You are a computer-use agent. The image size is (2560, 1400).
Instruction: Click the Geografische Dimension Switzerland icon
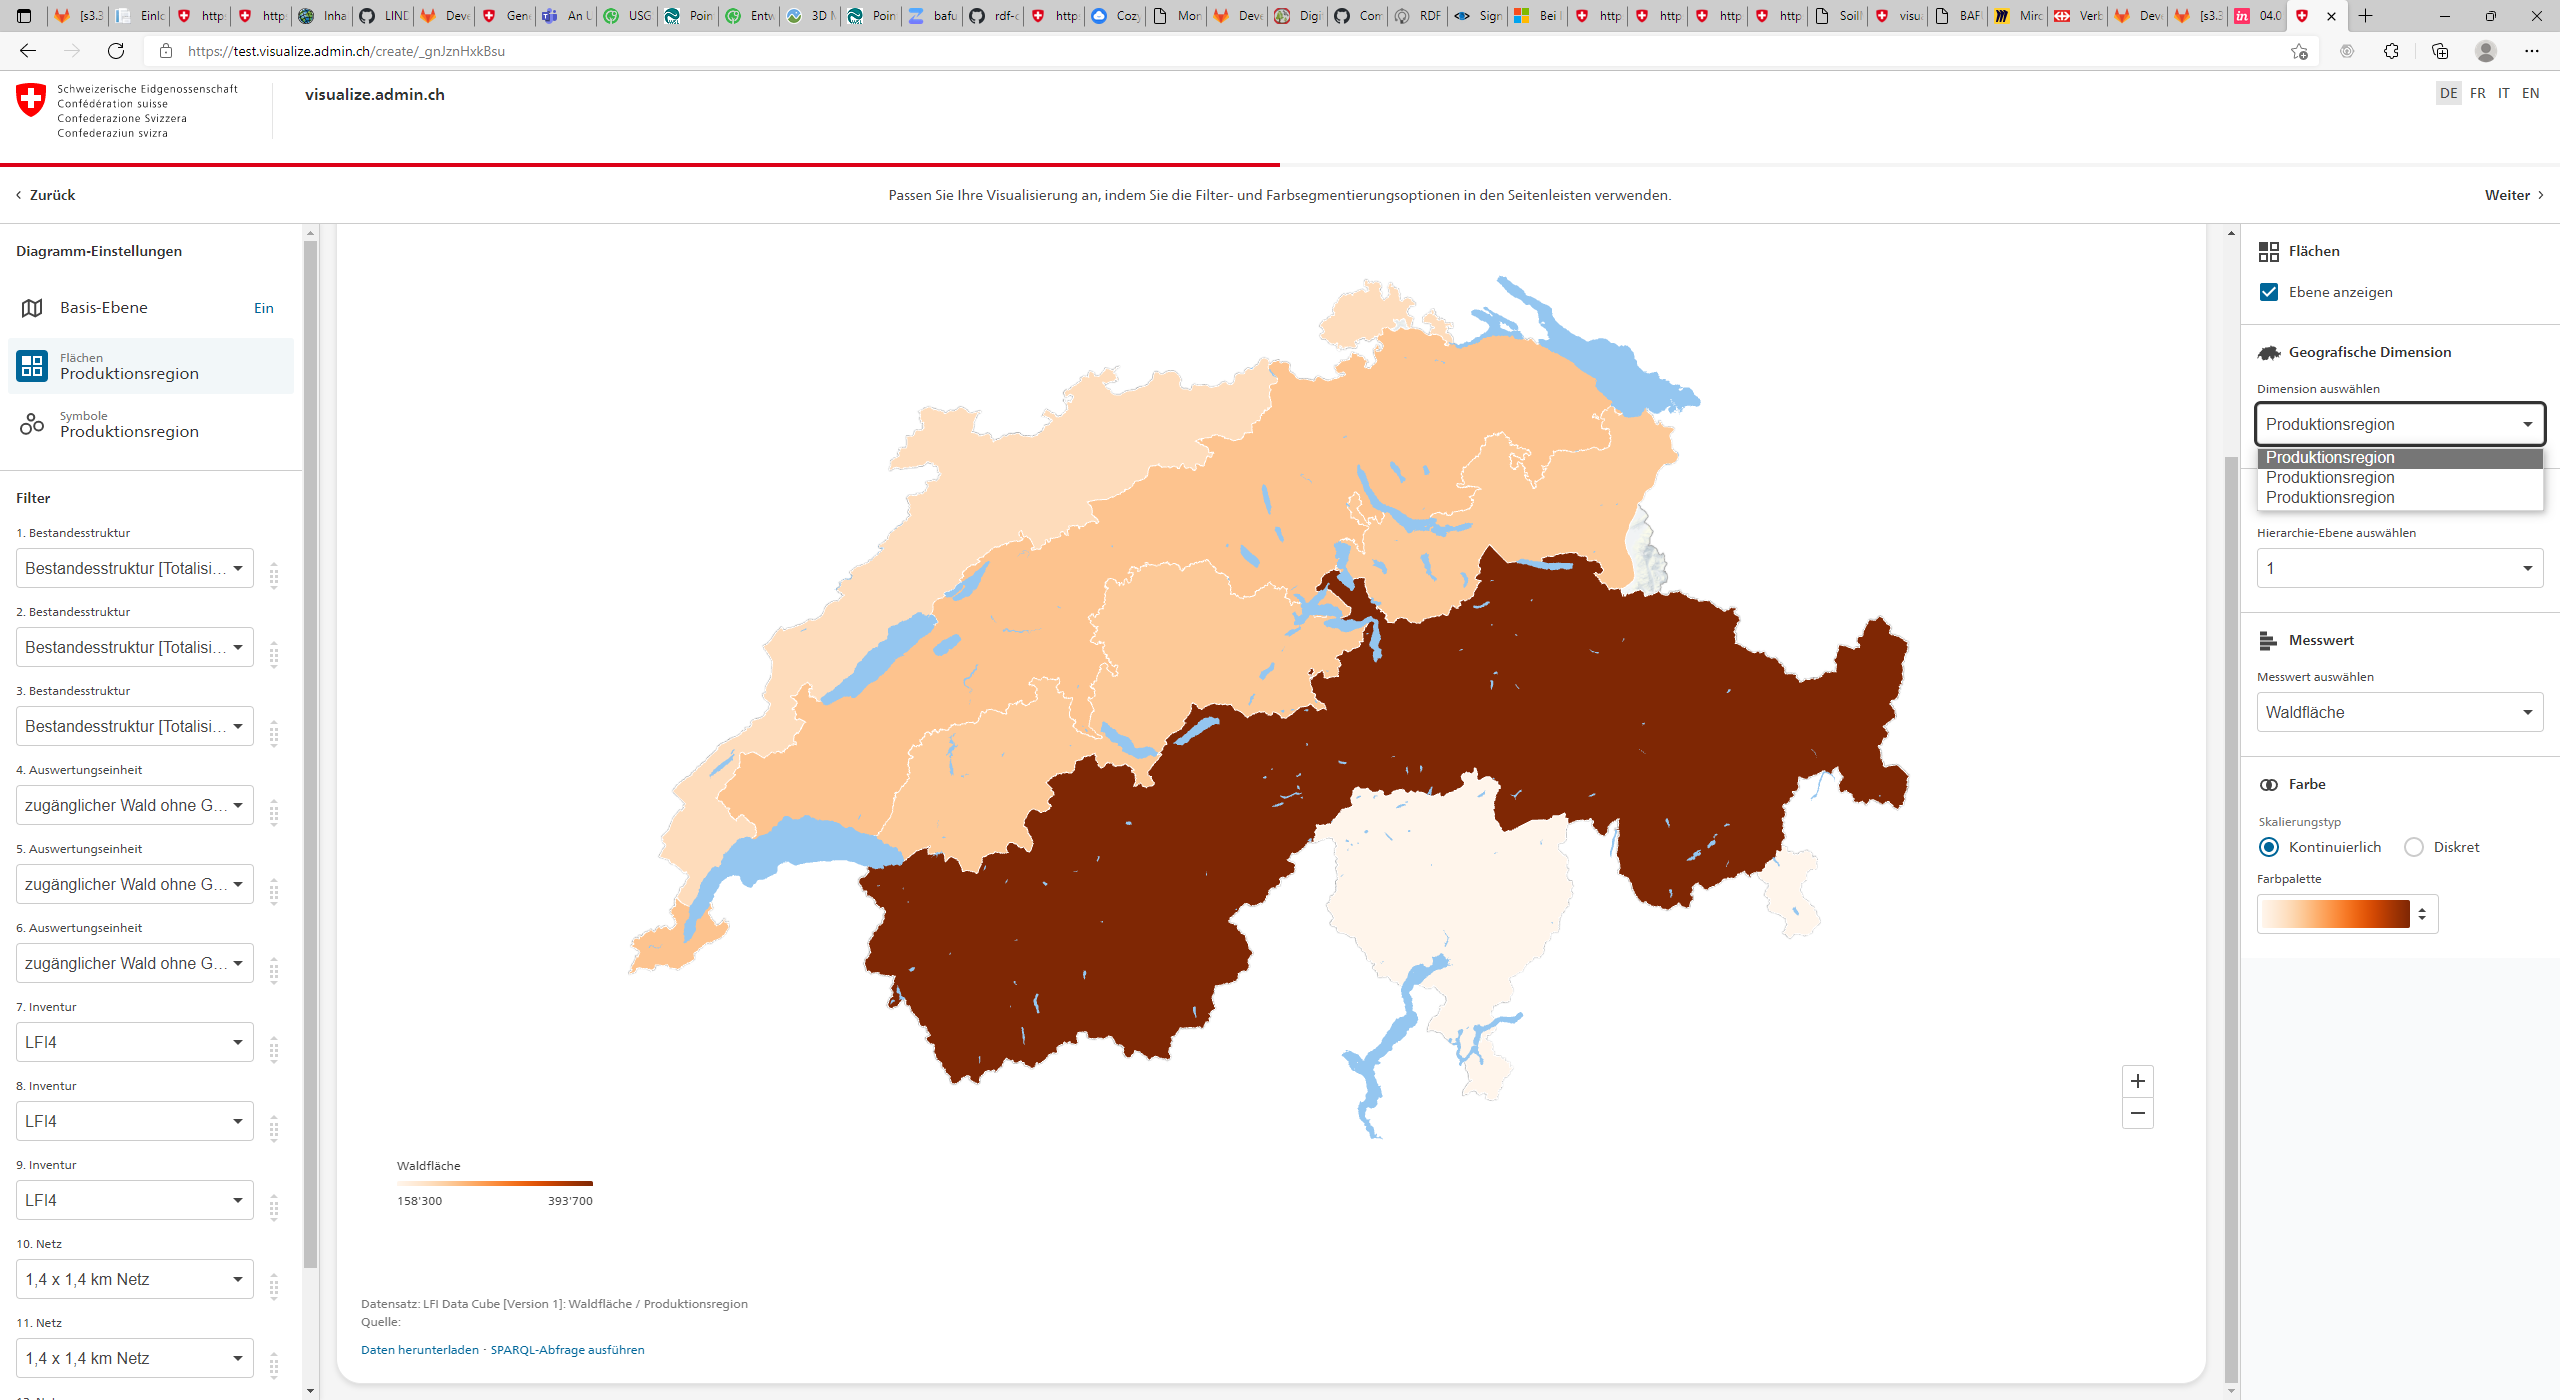pos(2269,352)
